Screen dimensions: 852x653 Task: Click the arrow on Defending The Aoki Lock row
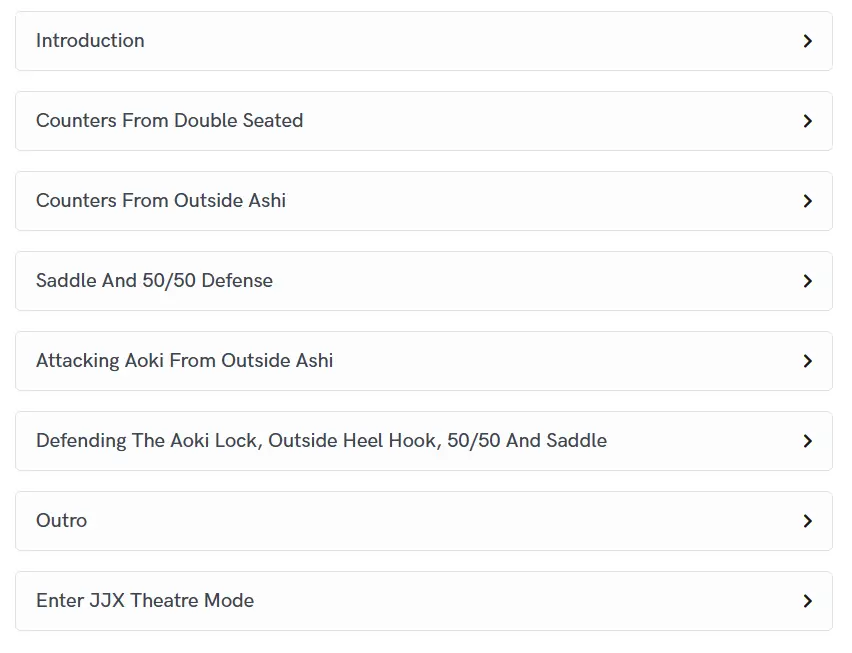[x=807, y=441]
